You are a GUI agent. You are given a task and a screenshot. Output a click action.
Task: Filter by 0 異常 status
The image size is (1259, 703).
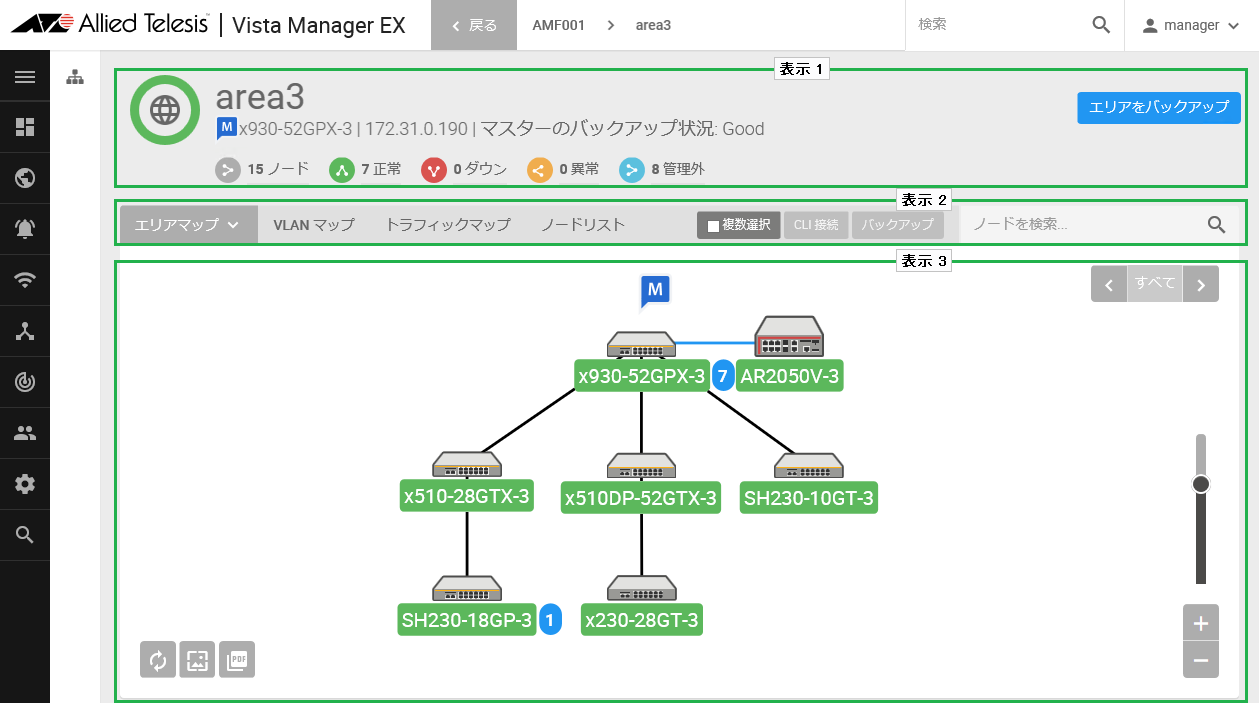point(563,170)
